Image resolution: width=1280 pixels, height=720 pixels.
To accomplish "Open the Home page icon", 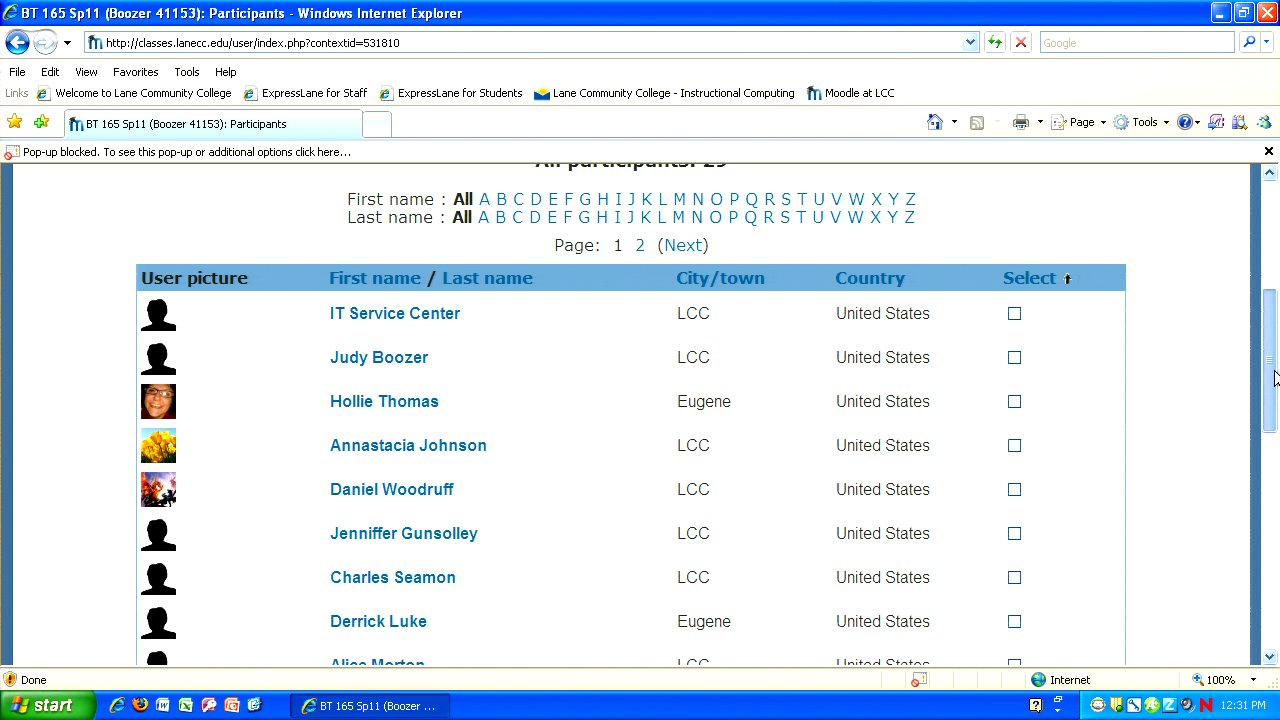I will 934,122.
